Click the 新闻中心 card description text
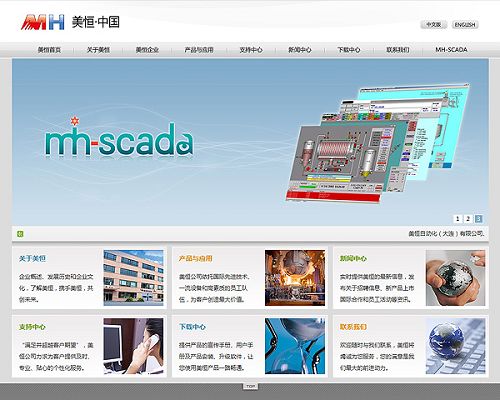 (377, 288)
